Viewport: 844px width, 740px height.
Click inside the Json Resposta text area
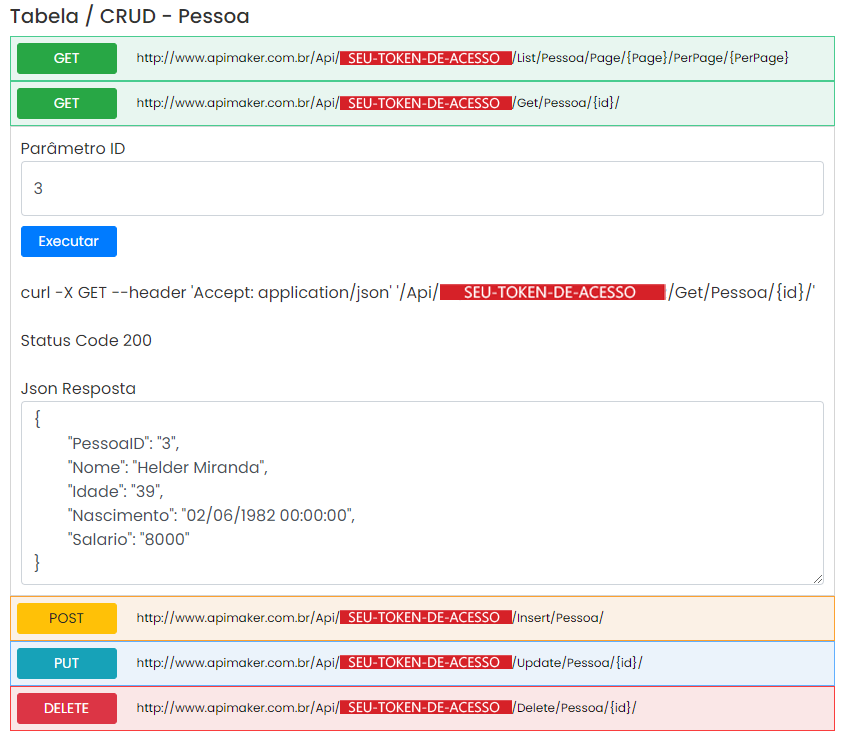click(x=421, y=492)
